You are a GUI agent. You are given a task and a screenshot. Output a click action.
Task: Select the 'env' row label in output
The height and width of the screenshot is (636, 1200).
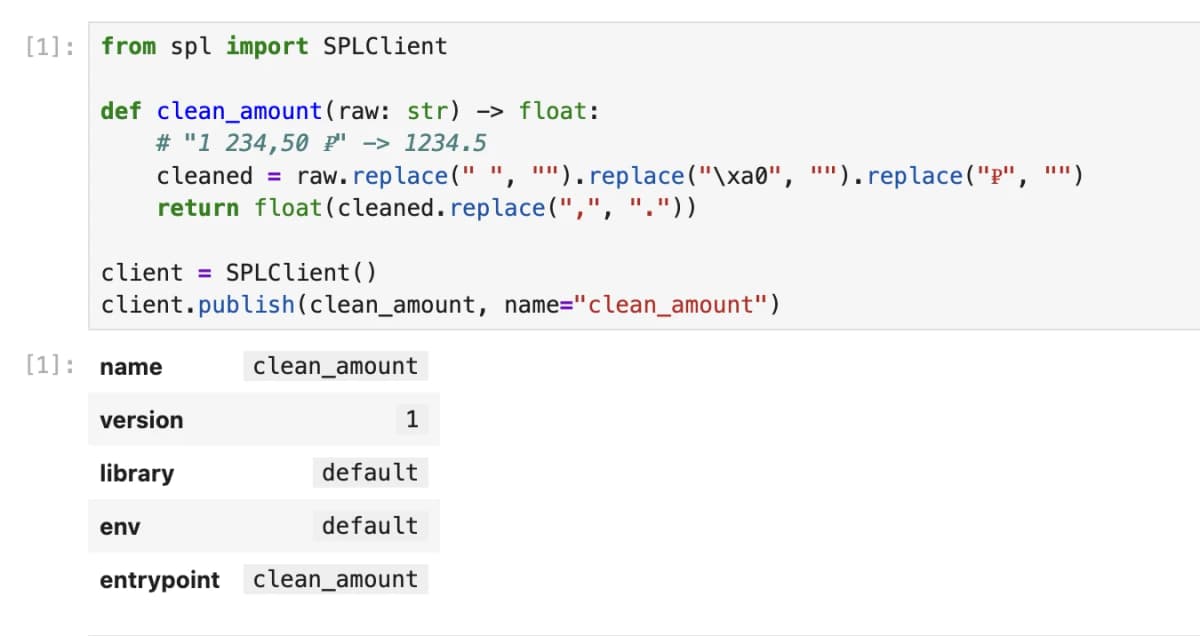[120, 526]
